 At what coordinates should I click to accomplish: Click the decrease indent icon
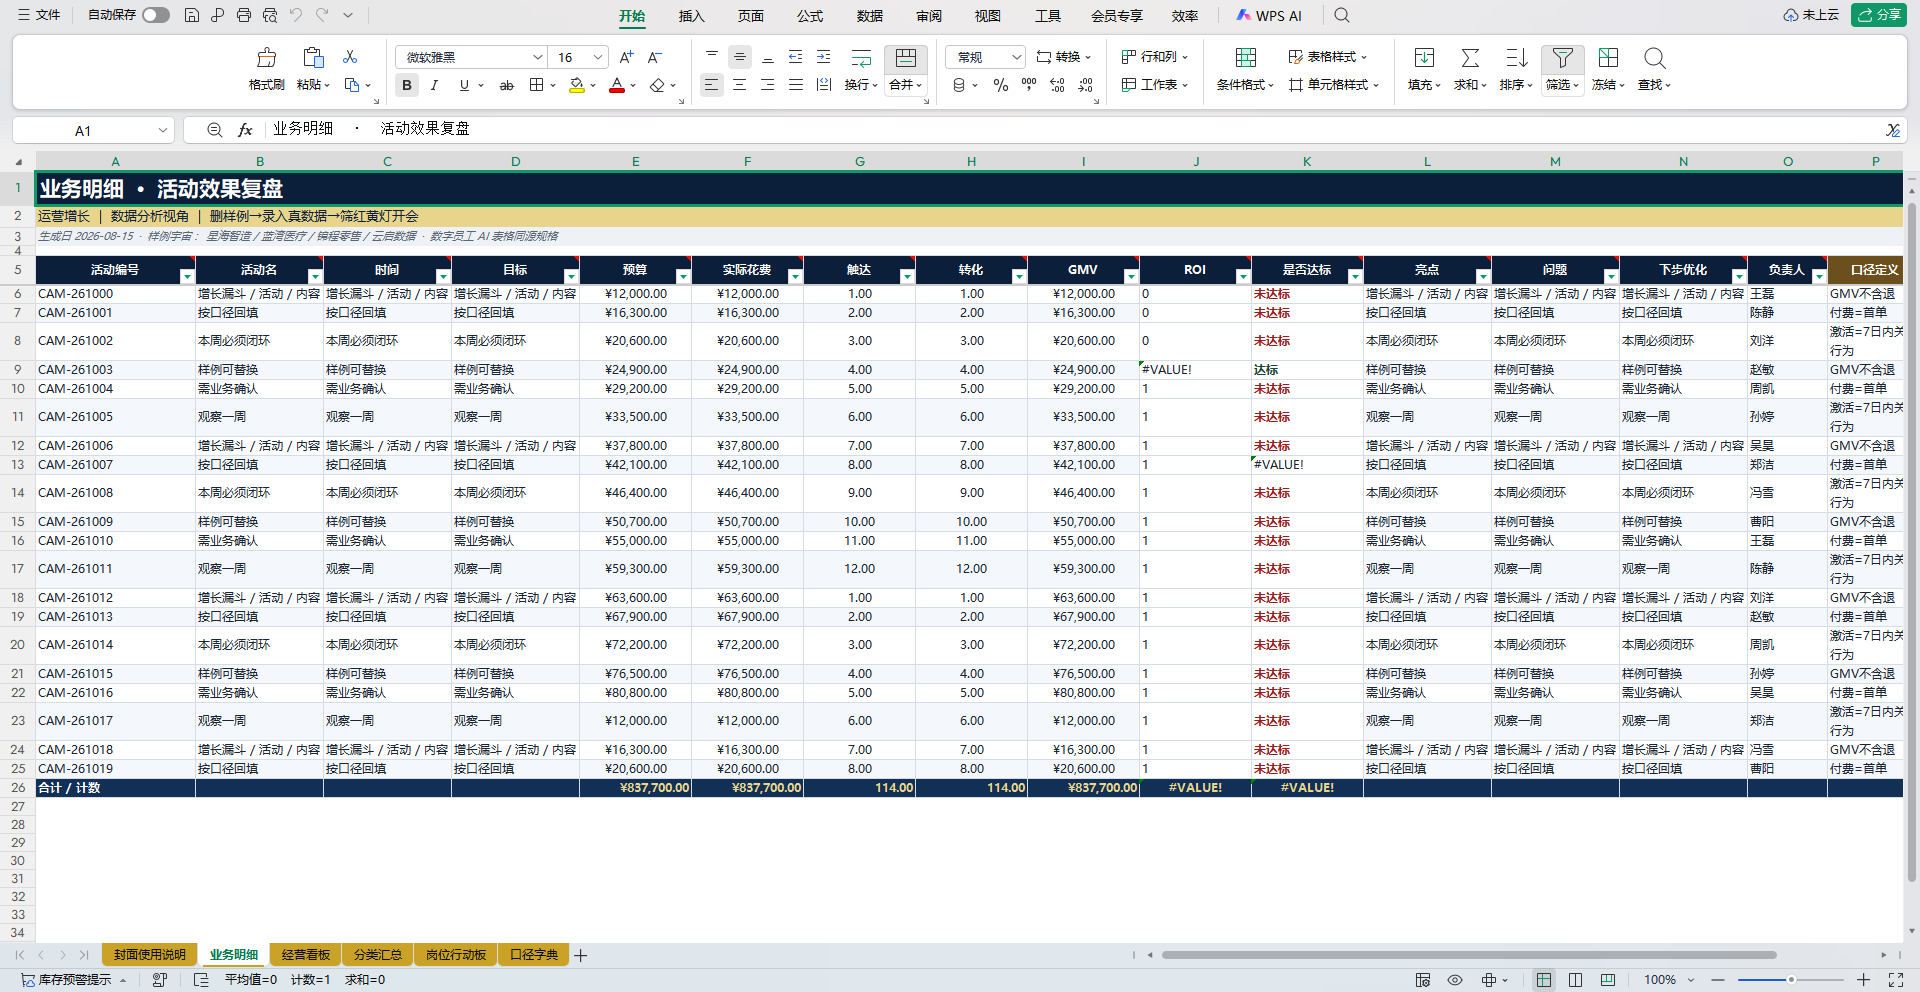click(x=796, y=57)
